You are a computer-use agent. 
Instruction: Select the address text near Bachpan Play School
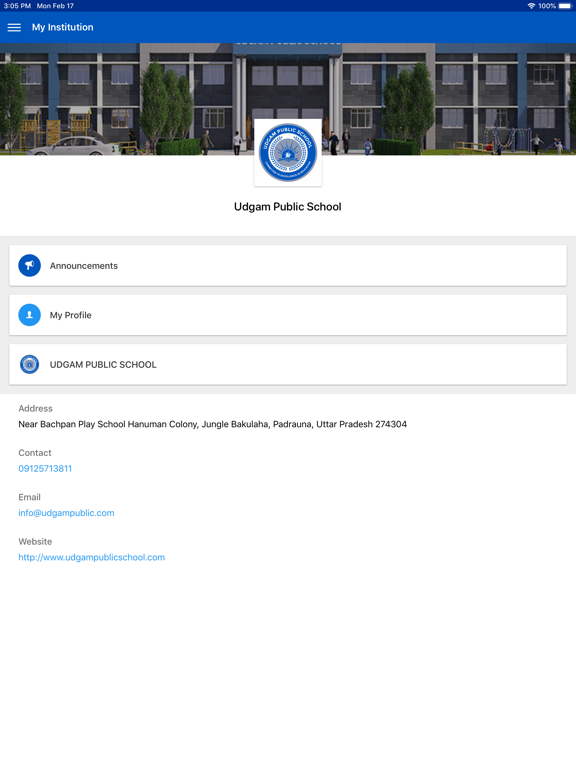[x=213, y=424]
